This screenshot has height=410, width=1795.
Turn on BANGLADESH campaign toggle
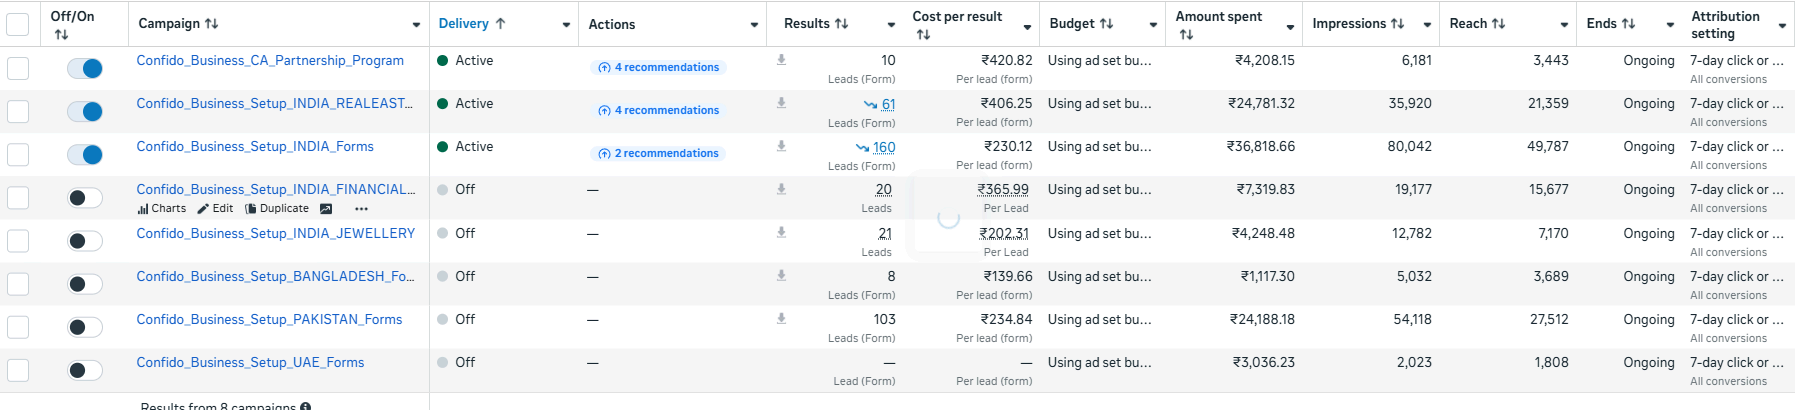tap(85, 283)
